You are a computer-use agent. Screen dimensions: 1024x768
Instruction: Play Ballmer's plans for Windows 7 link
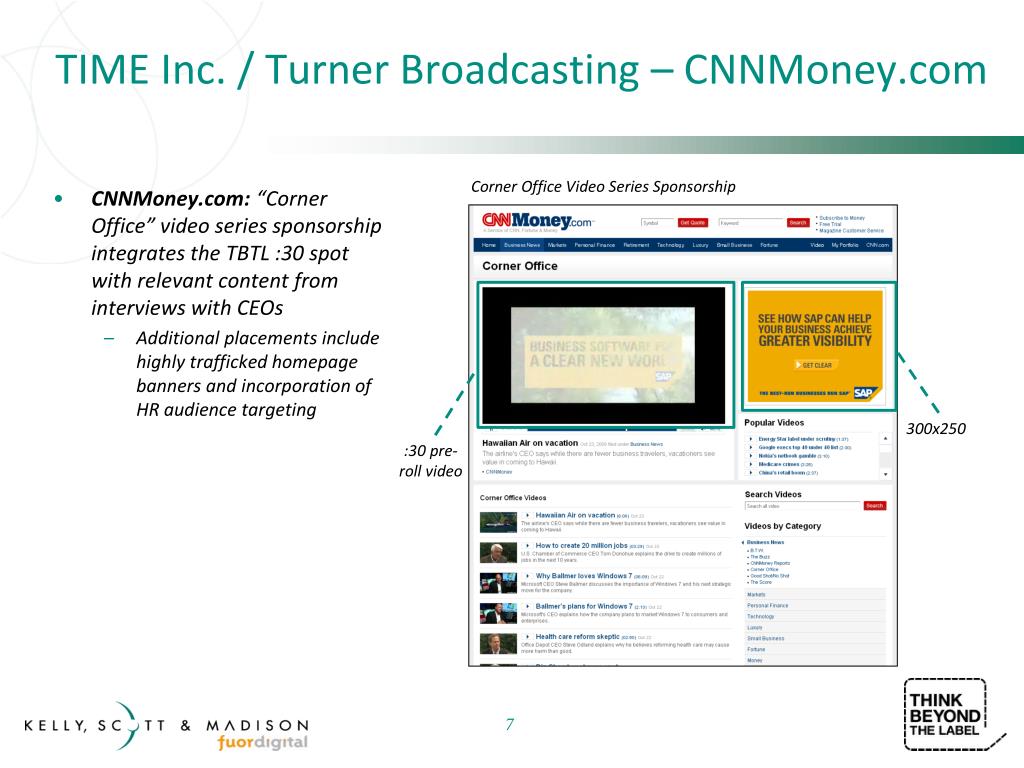[x=584, y=606]
